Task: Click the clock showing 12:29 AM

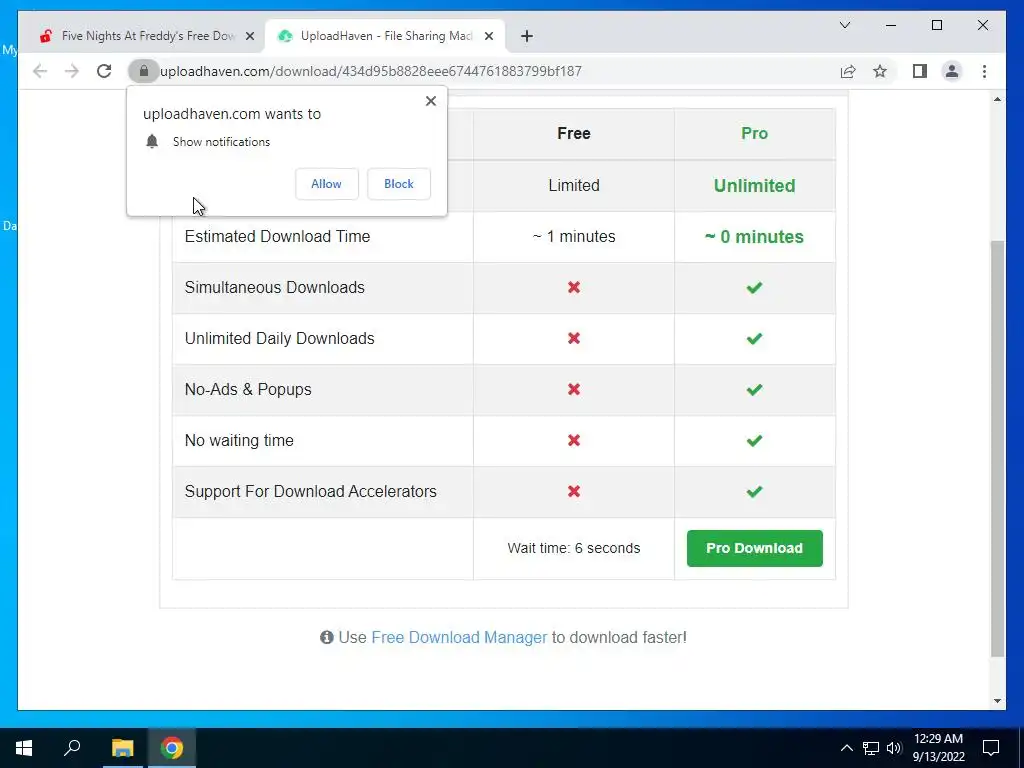Action: (x=938, y=739)
